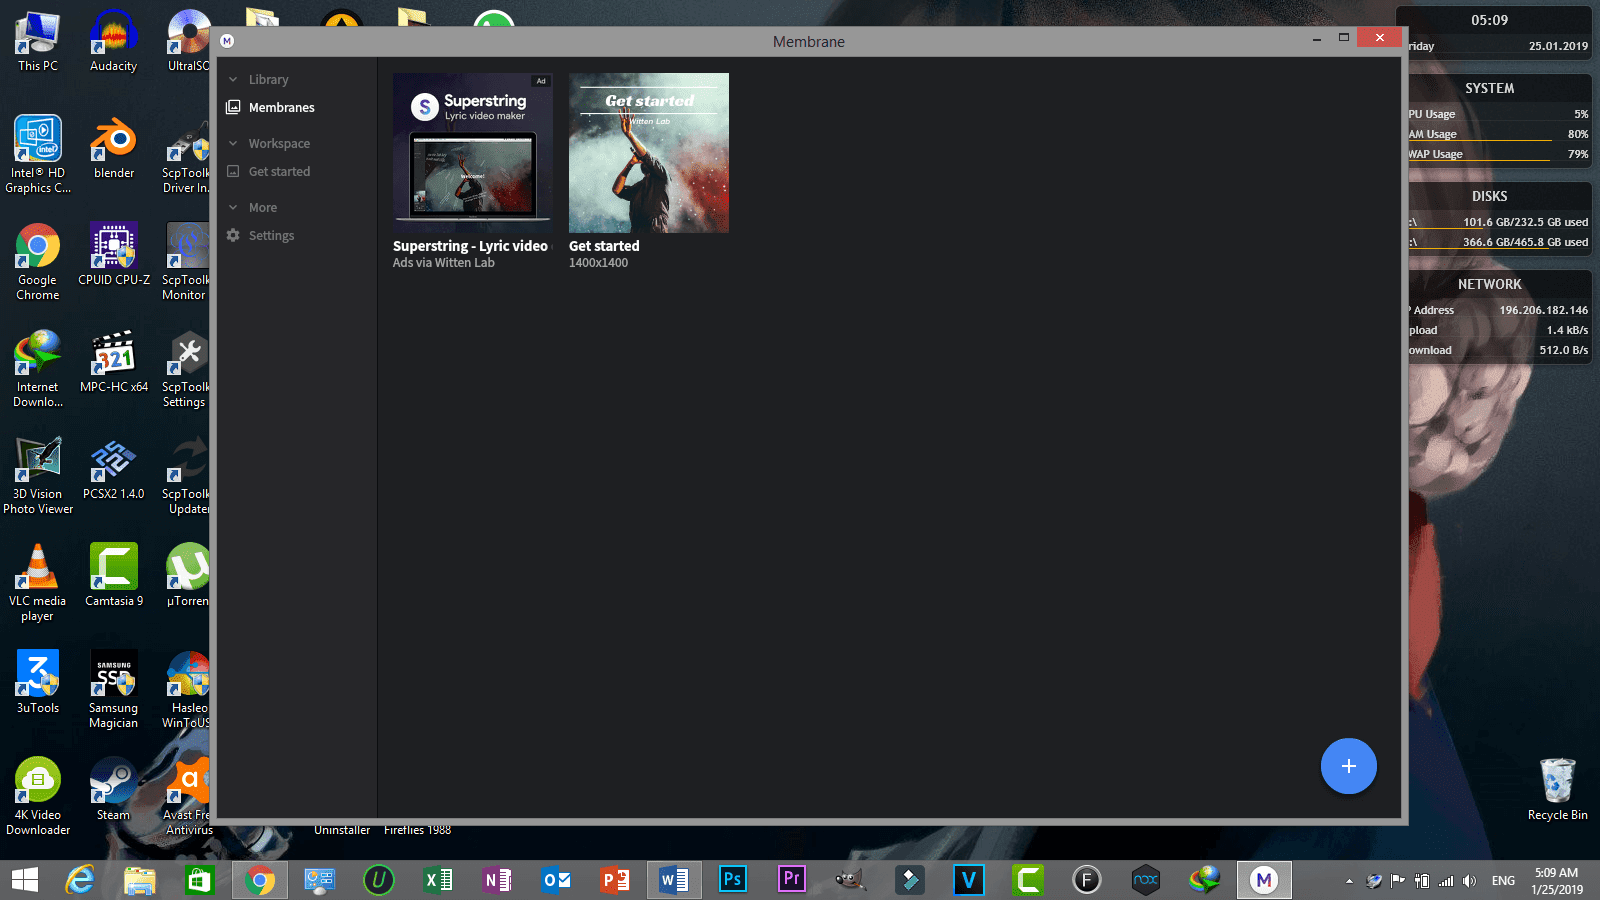
Task: Click the Get started sidebar document icon
Action: (x=233, y=171)
